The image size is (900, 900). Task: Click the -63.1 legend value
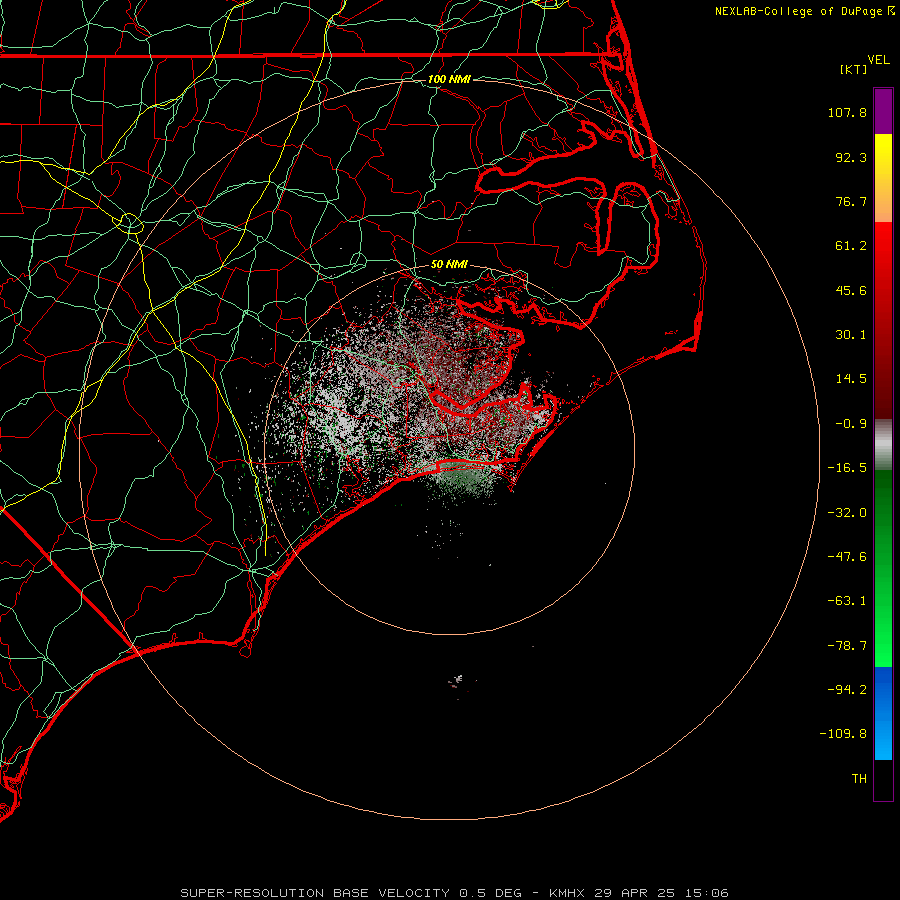click(x=847, y=601)
